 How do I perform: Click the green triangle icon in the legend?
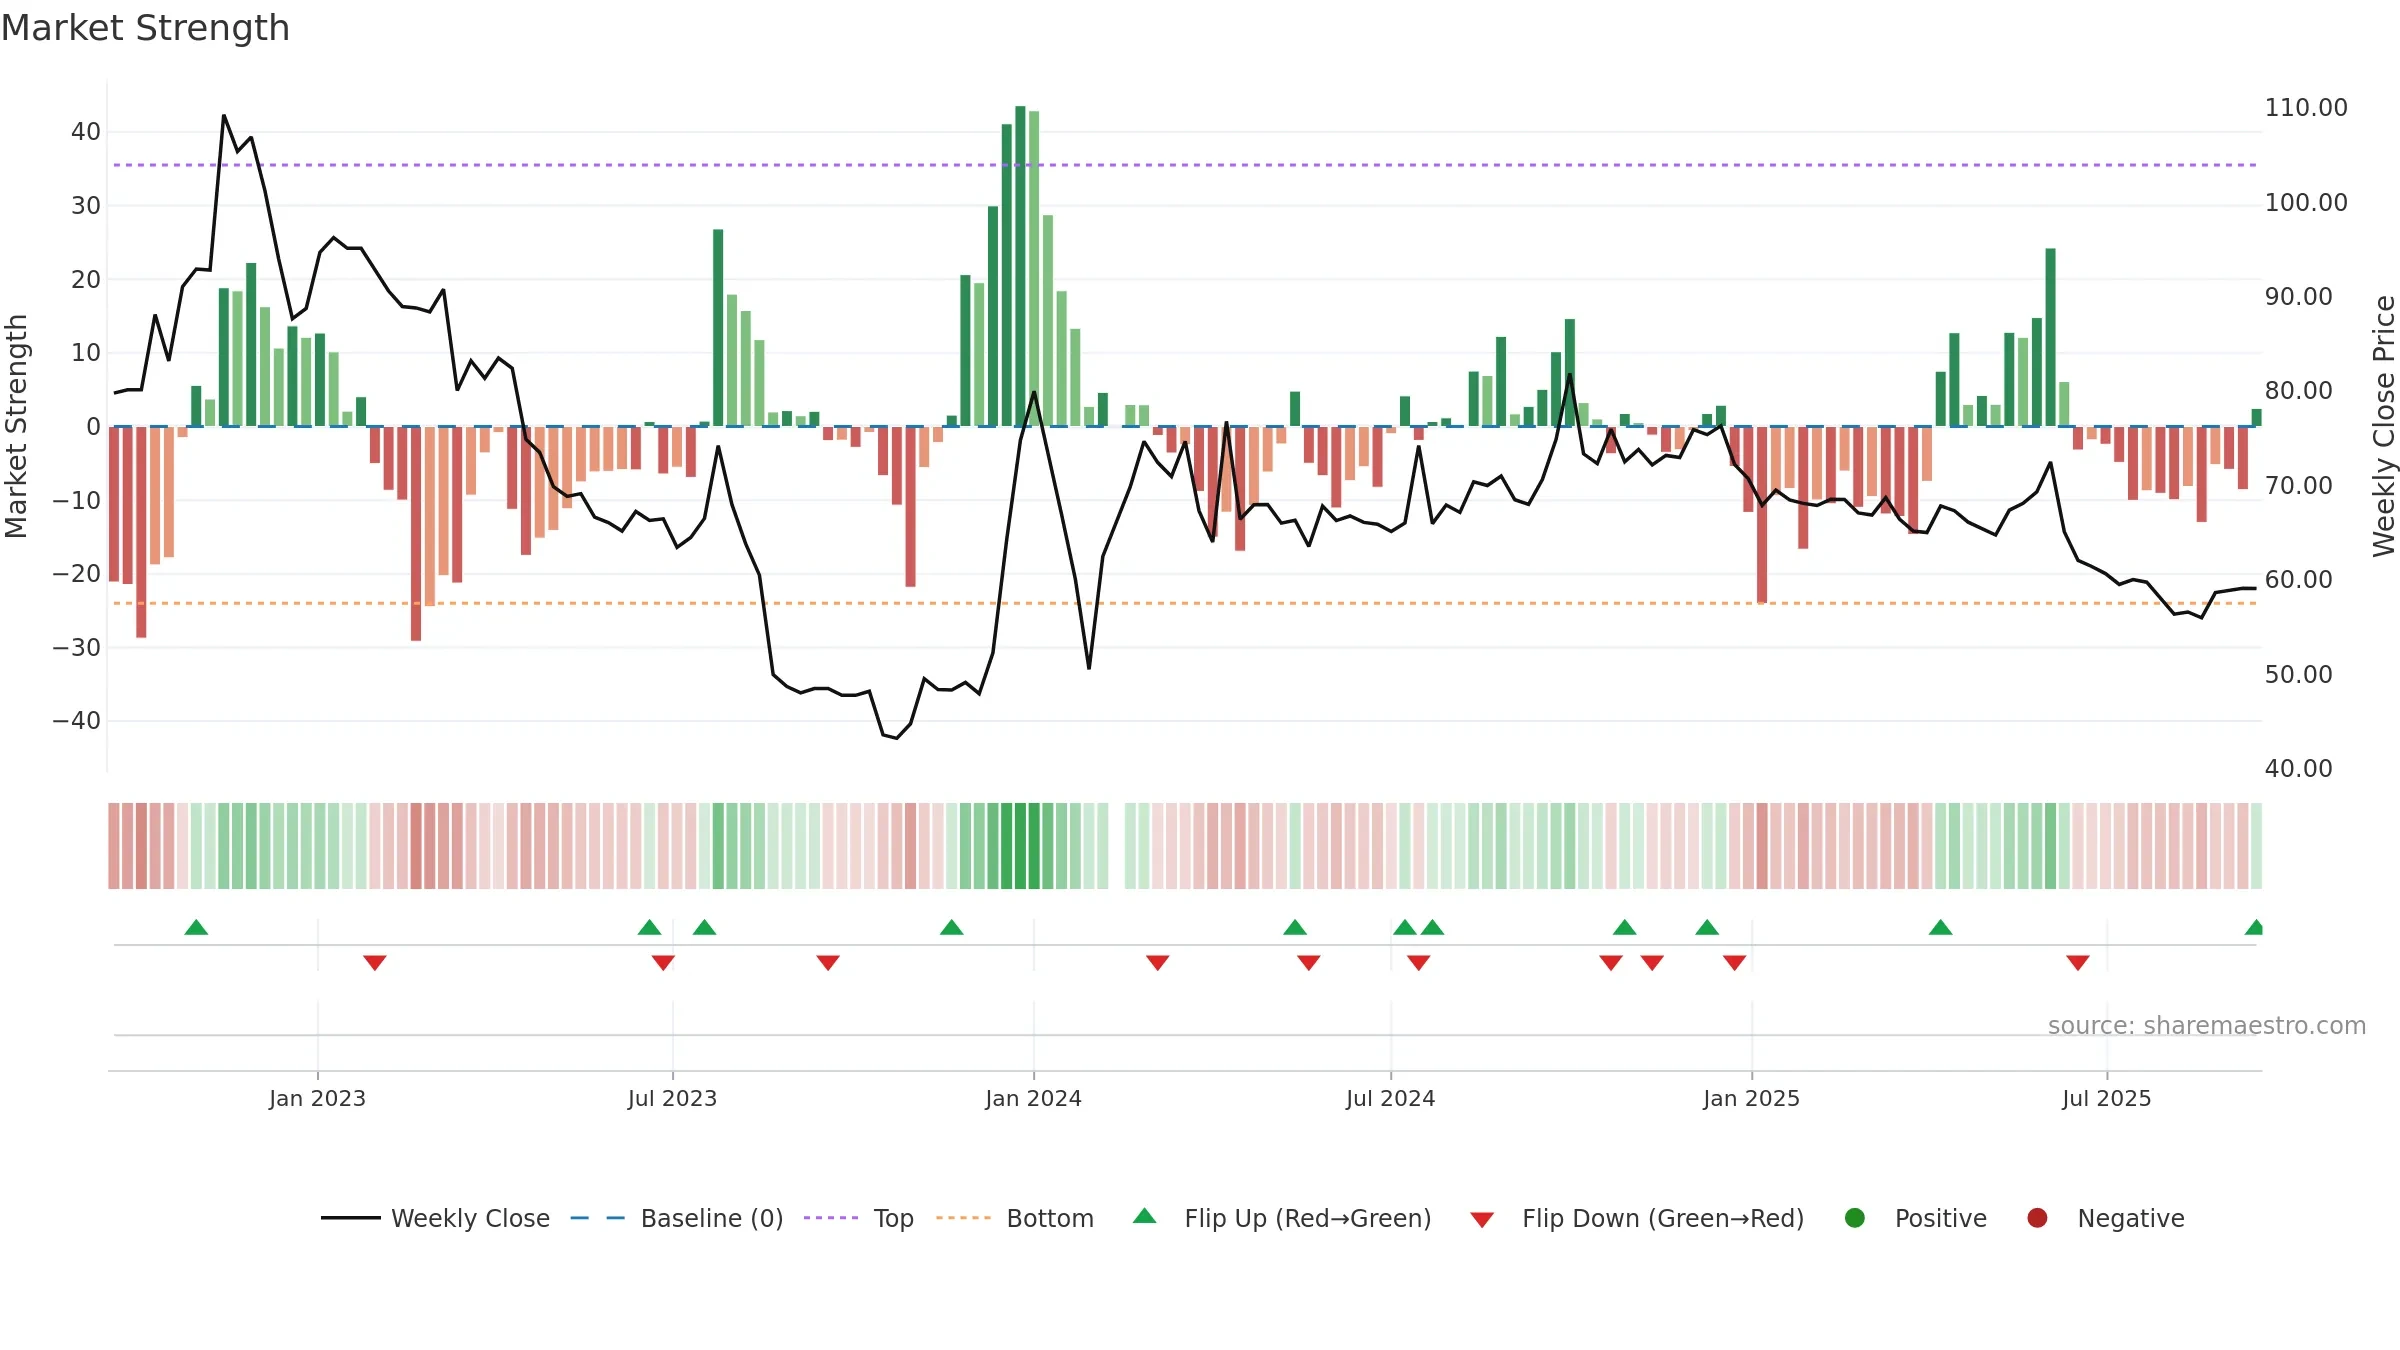point(1145,1216)
